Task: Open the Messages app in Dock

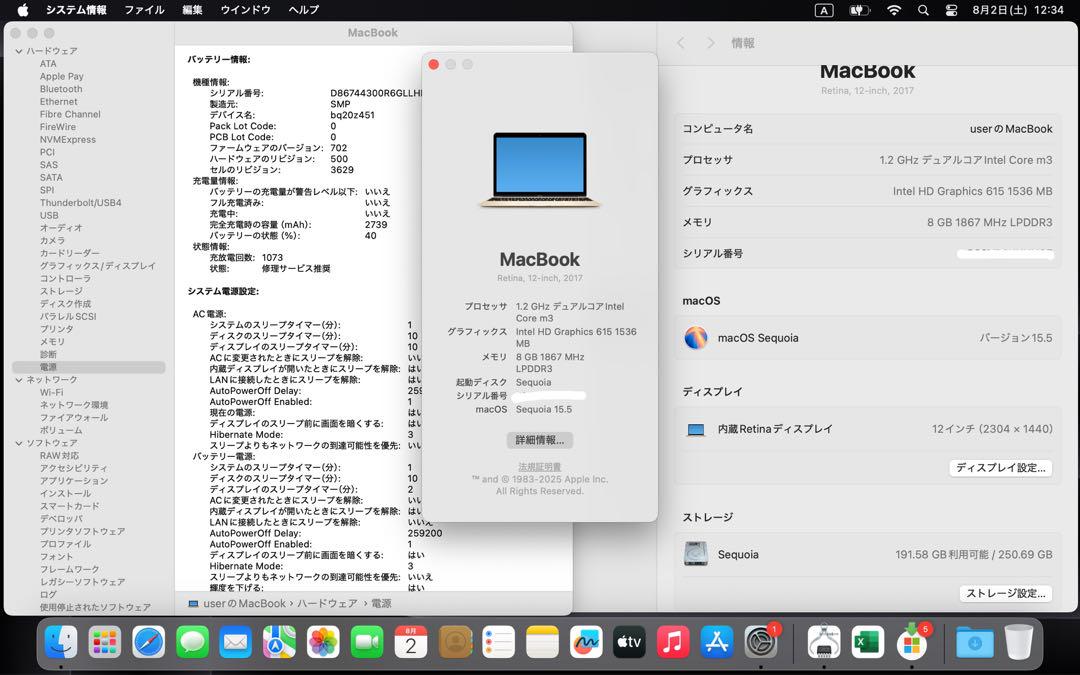Action: pos(192,643)
